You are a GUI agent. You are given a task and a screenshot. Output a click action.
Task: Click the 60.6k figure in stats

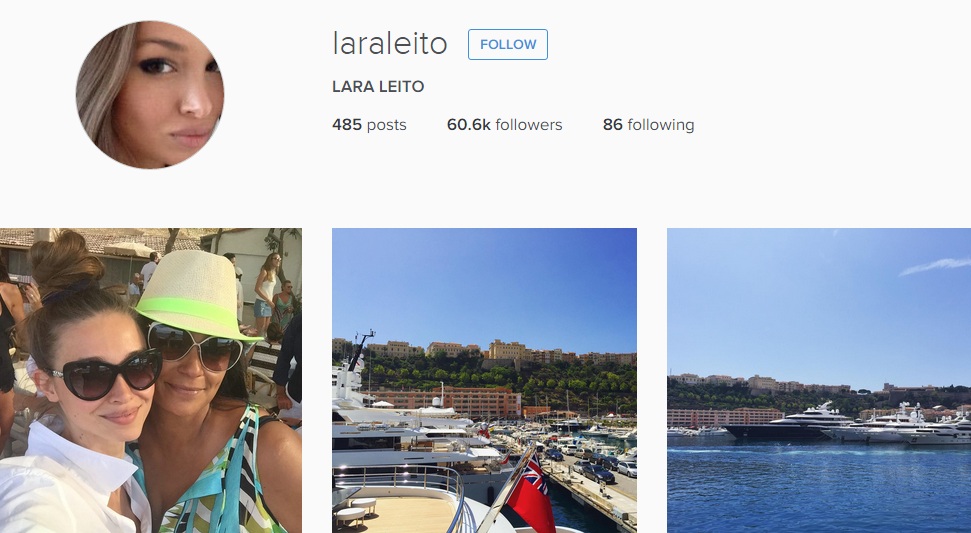pos(469,124)
